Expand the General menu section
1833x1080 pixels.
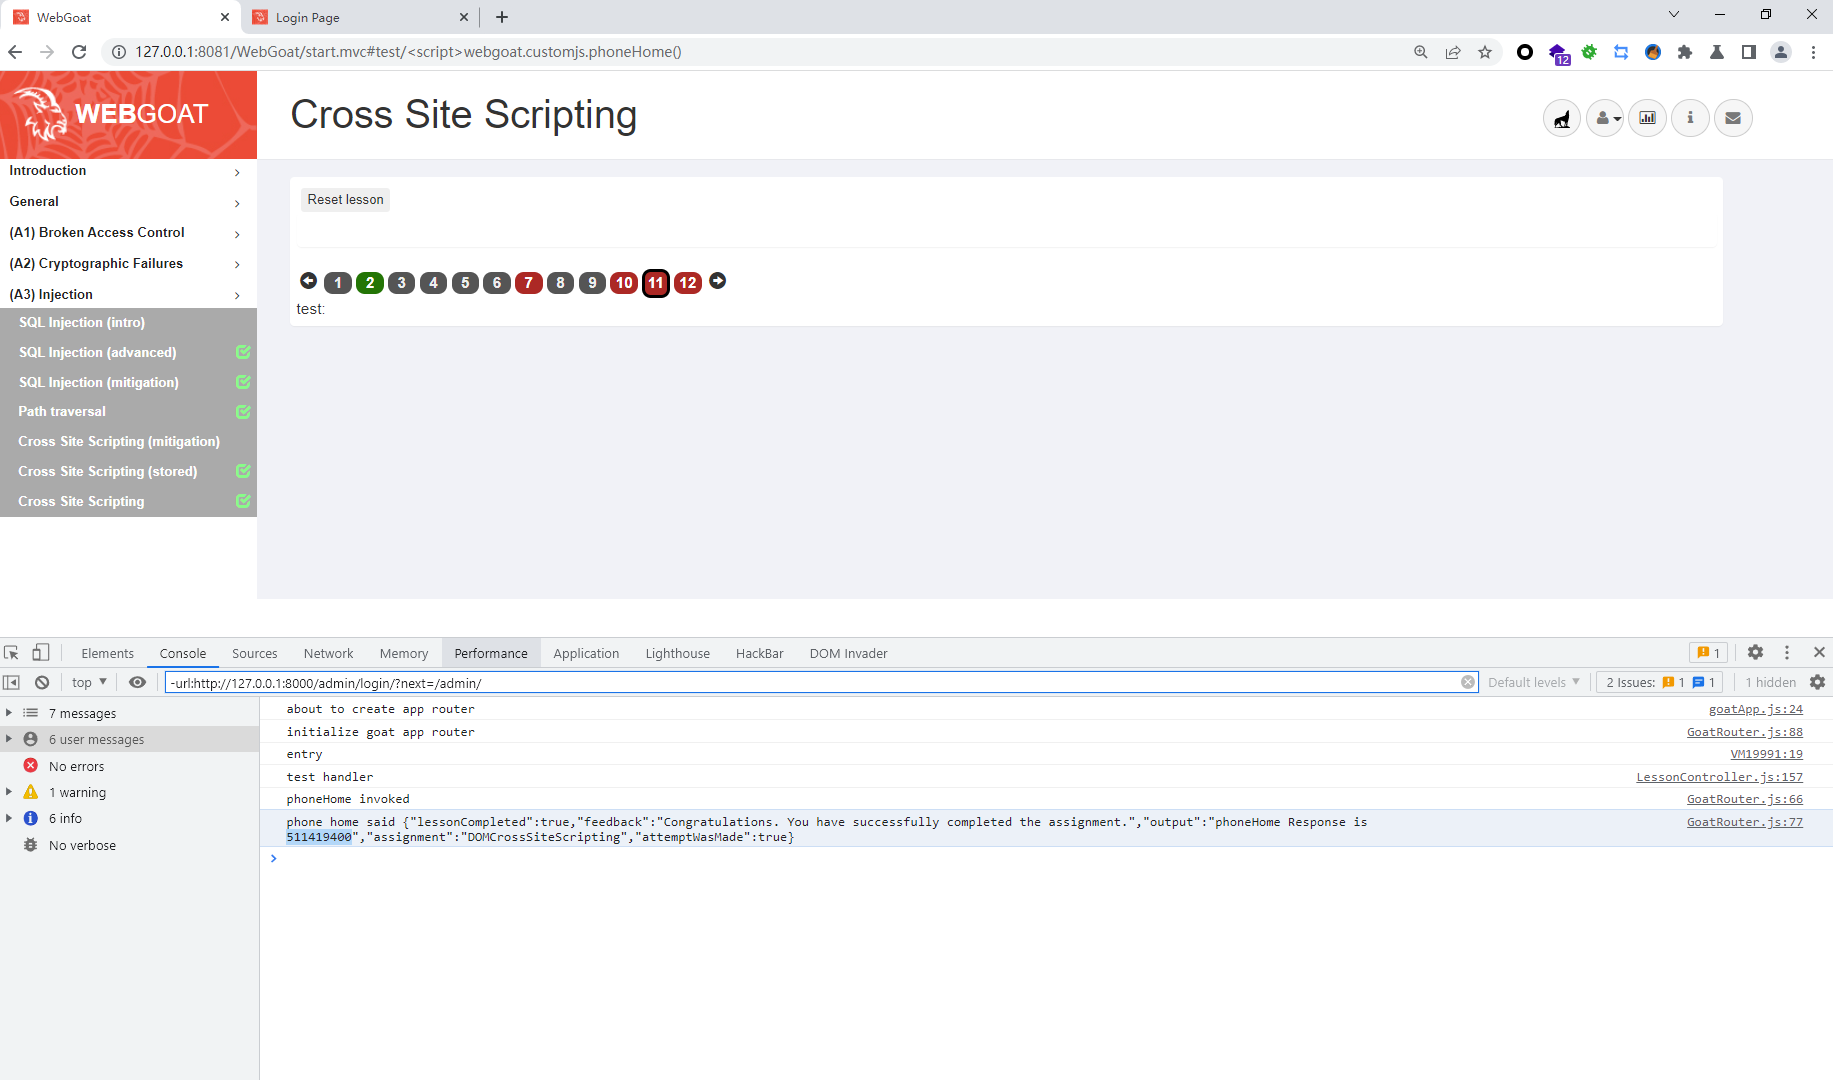point(128,202)
